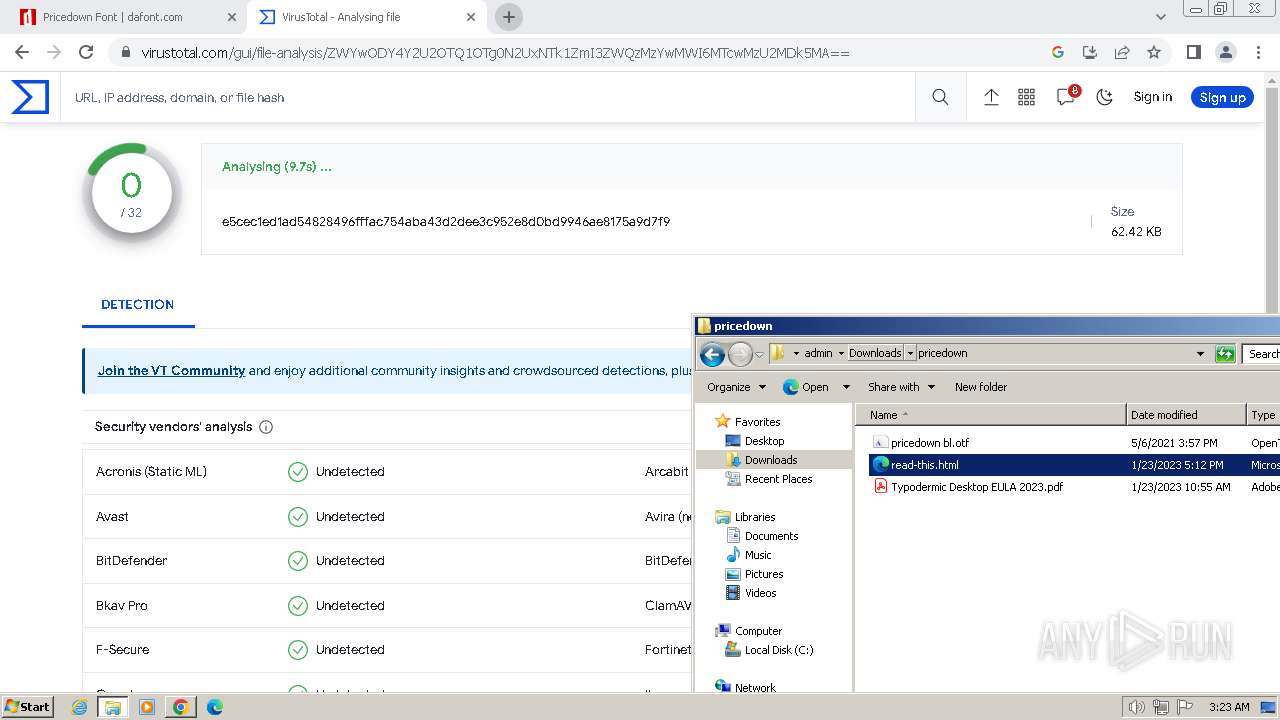Click the search magnifier icon in VirusTotal
Screen dimensions: 1280x720
click(940, 97)
